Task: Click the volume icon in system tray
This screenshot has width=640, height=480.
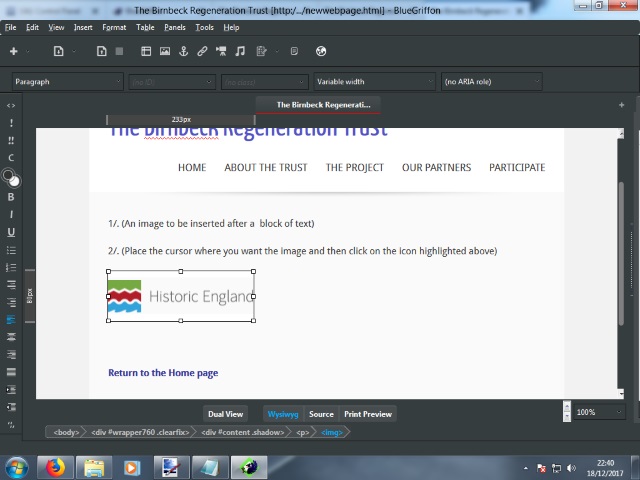Action: (x=571, y=468)
